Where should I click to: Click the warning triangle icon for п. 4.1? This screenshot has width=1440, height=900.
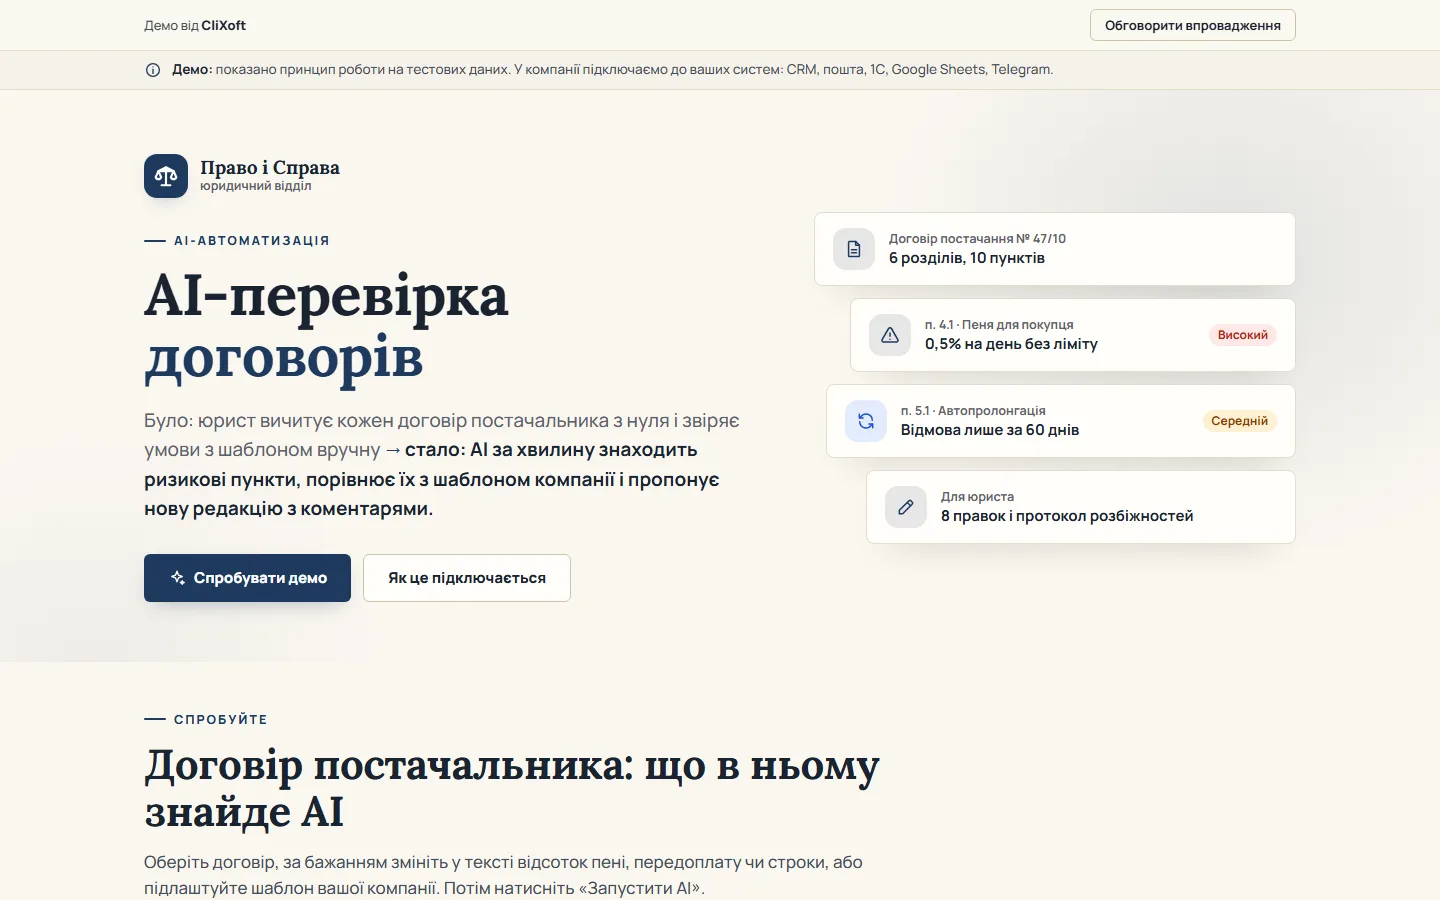(x=890, y=335)
